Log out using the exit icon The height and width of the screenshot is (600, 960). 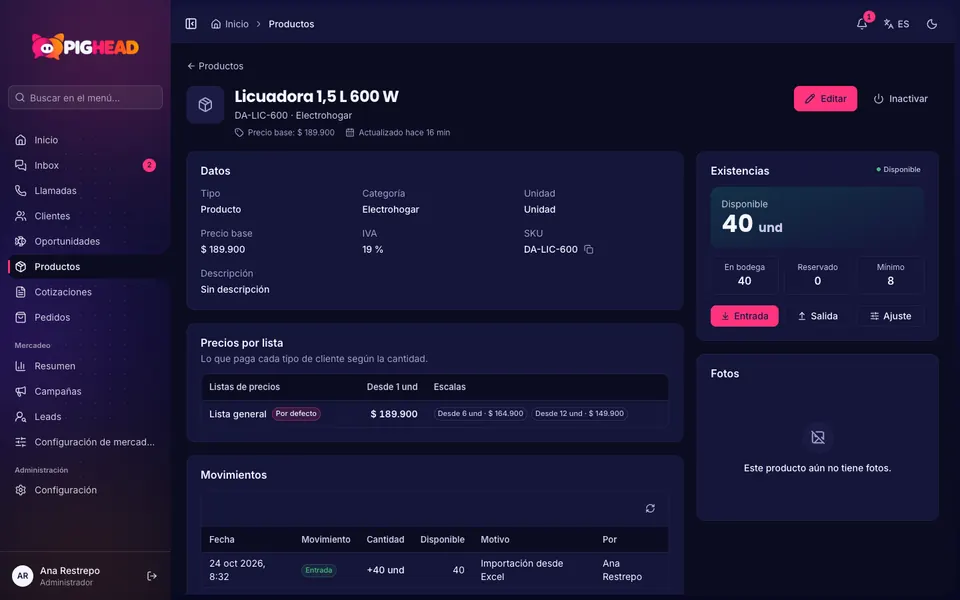click(152, 576)
